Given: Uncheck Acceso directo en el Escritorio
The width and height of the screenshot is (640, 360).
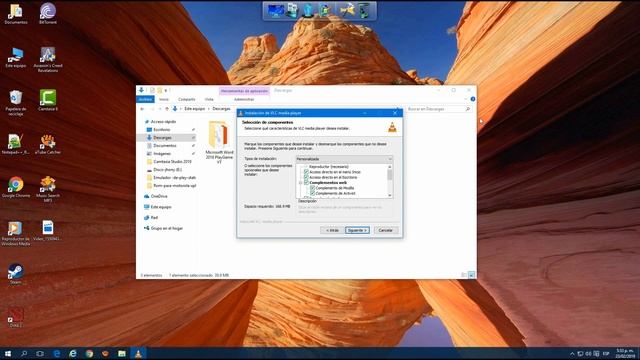Looking at the screenshot, I should [x=306, y=178].
